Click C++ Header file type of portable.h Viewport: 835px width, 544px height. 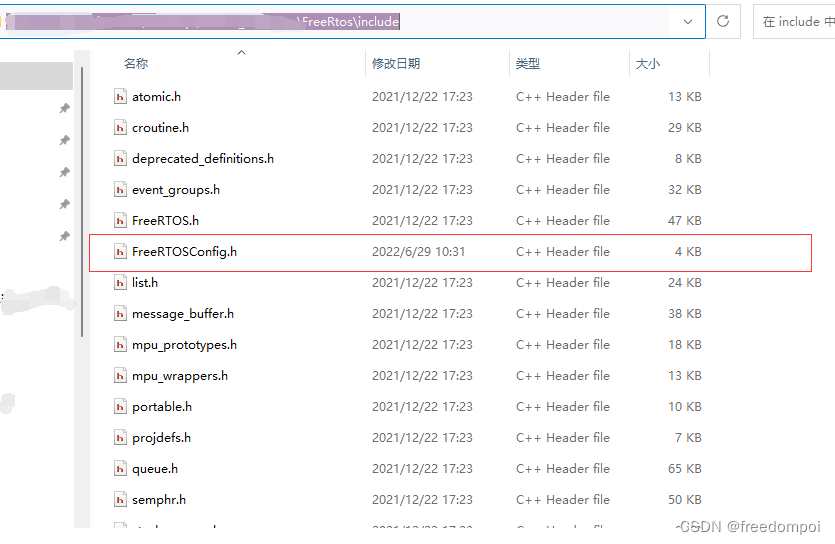(563, 407)
